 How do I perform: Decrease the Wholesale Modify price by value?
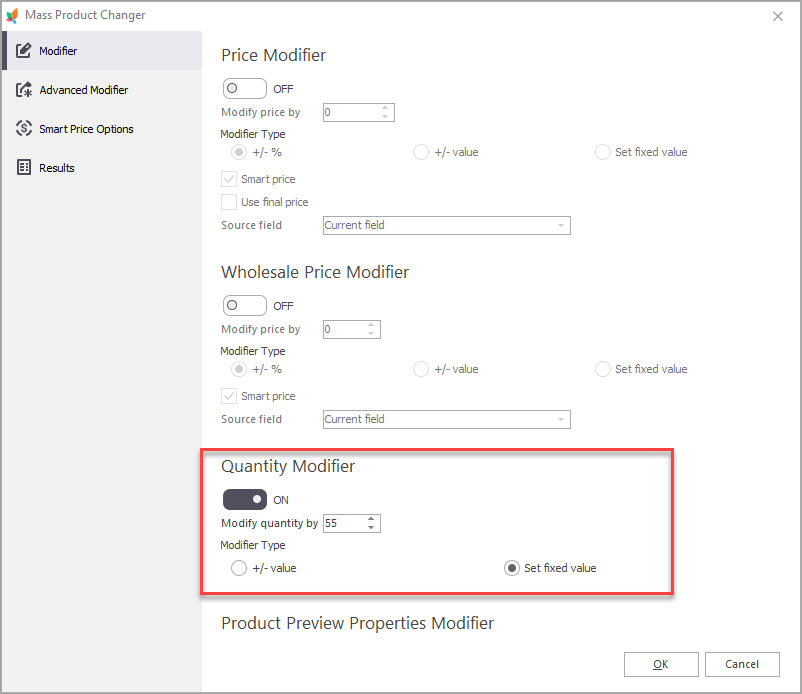pos(371,333)
